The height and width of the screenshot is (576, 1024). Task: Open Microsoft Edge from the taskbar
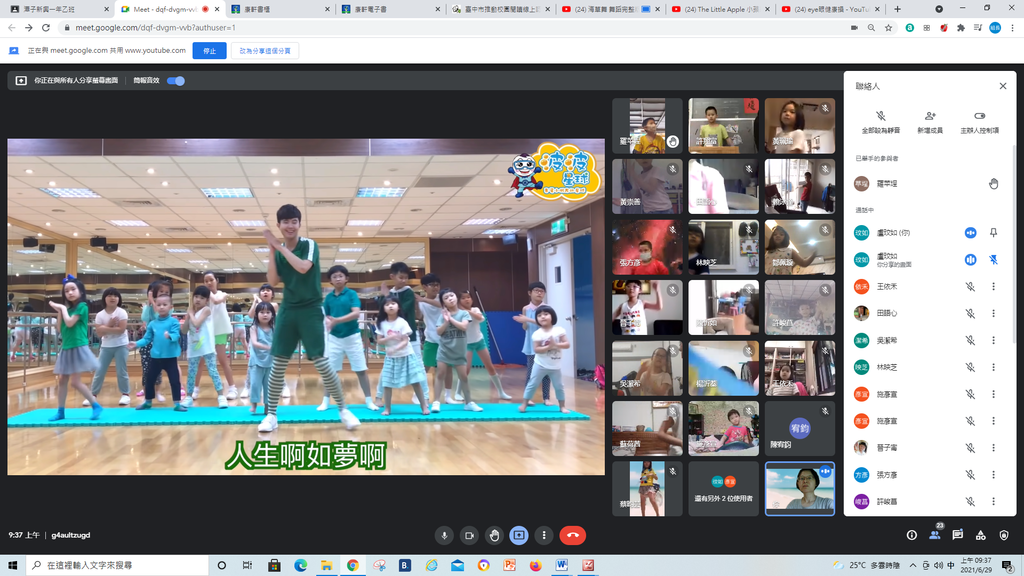(300, 566)
